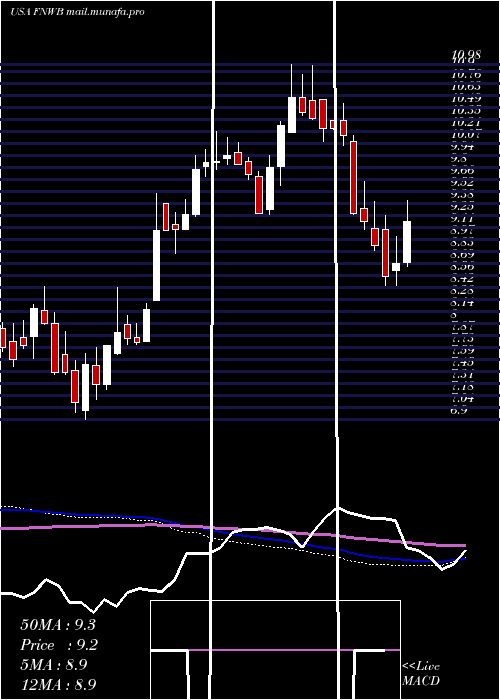Click the 10.49 price axis label

click(x=466, y=98)
